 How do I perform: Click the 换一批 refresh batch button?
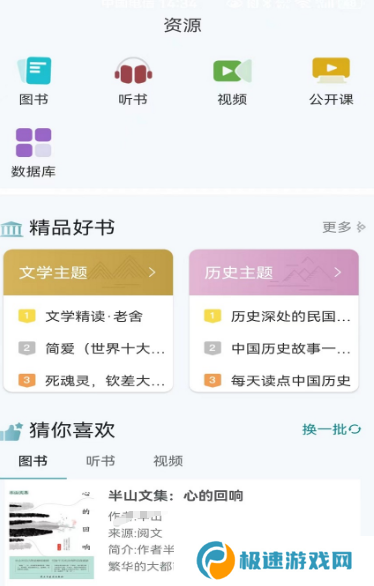tap(331, 429)
